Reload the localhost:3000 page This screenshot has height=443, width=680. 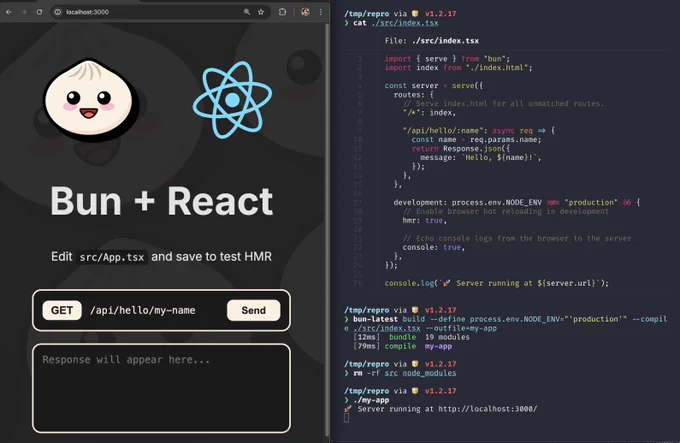tap(39, 12)
